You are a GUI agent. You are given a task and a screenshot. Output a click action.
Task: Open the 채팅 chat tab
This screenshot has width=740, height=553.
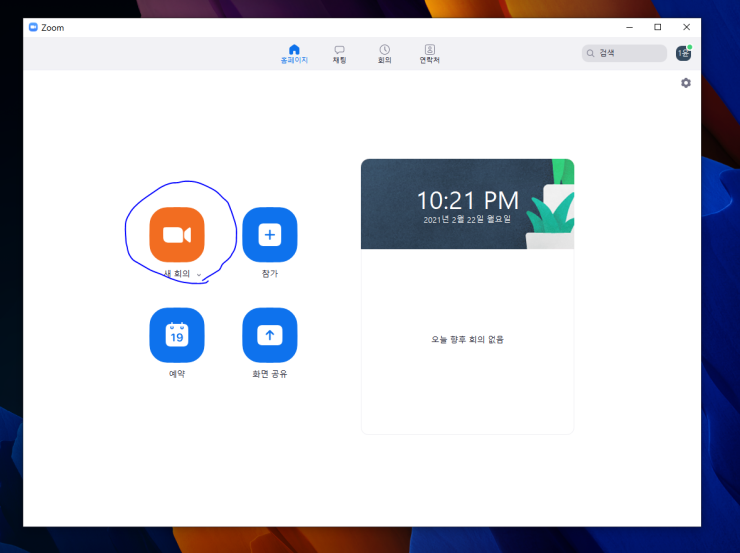[339, 54]
